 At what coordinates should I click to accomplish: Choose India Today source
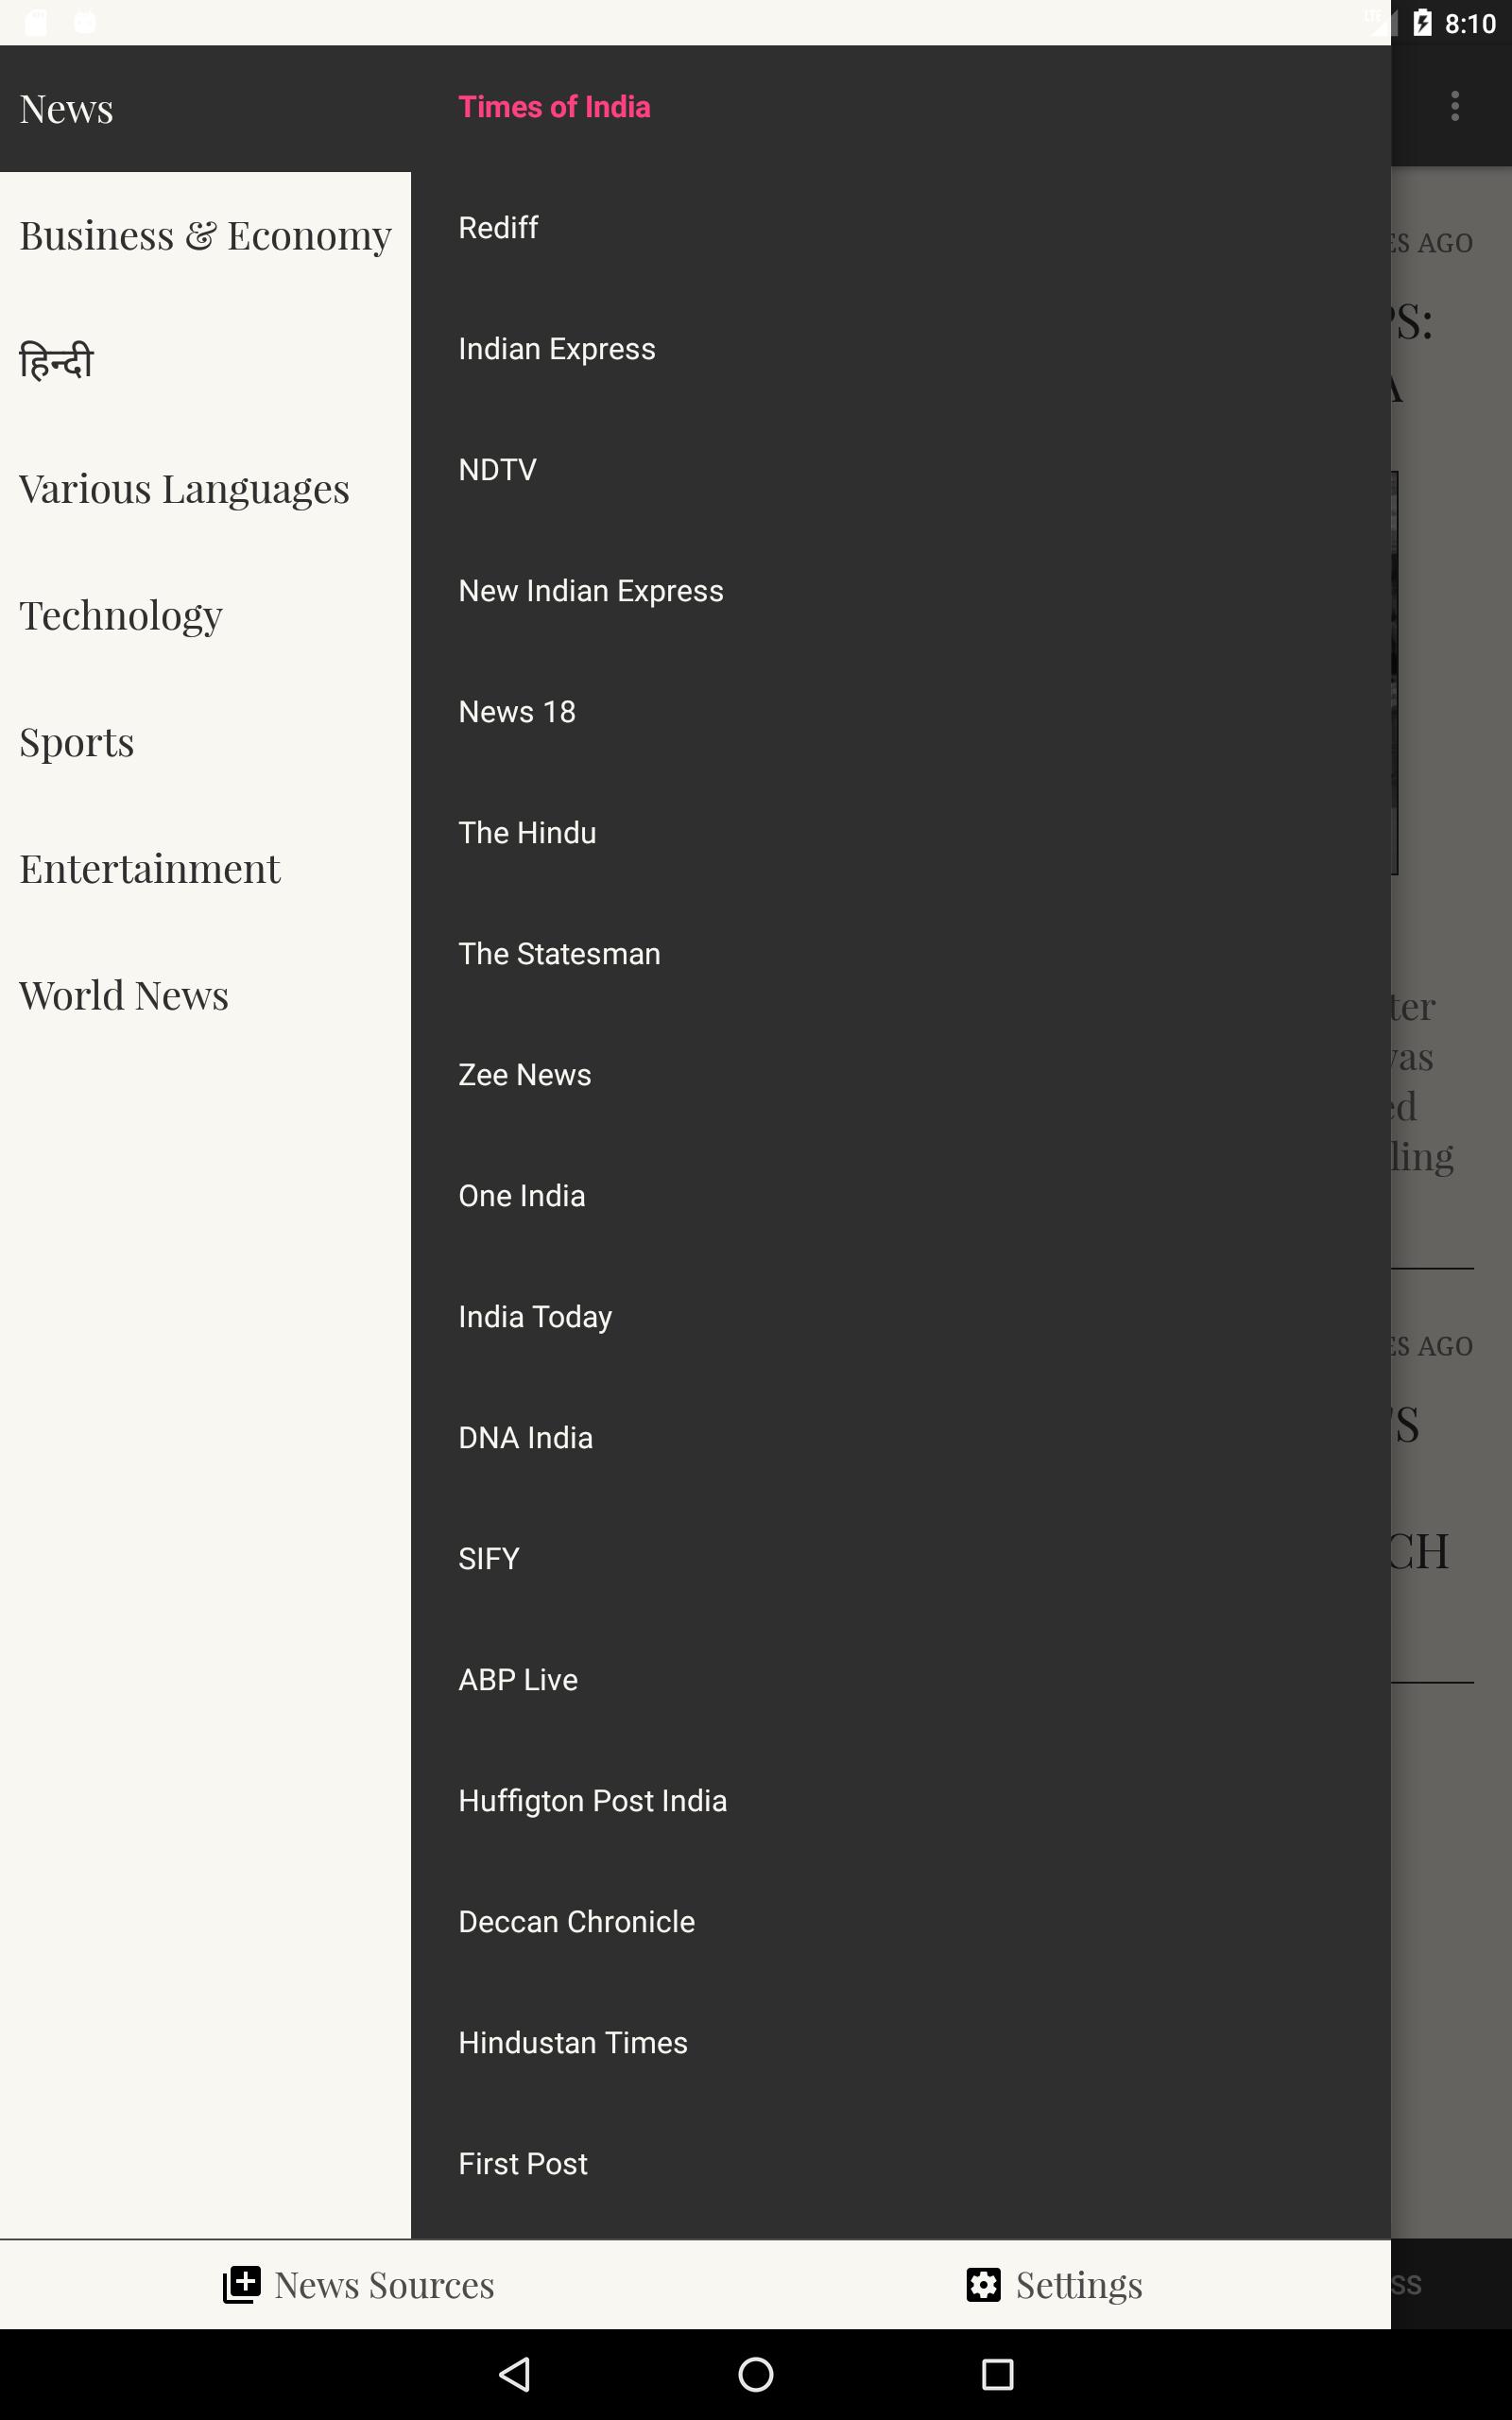(901, 1317)
